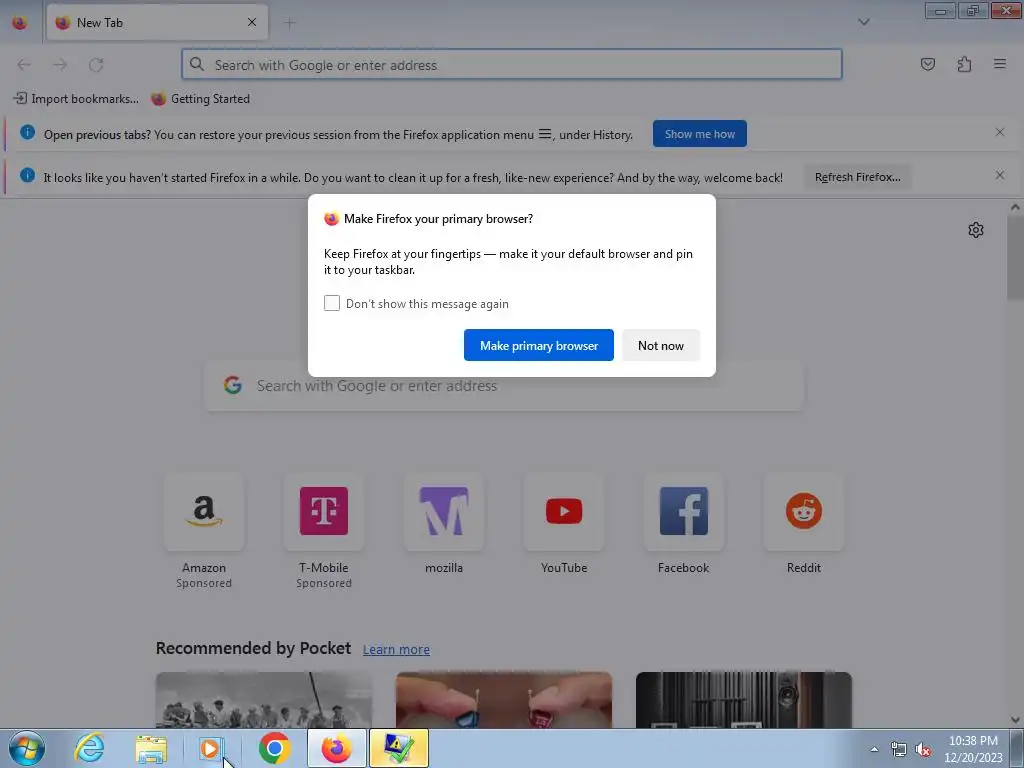Screen dimensions: 1024x768
Task: Show hidden tray icons arrow
Action: point(874,749)
